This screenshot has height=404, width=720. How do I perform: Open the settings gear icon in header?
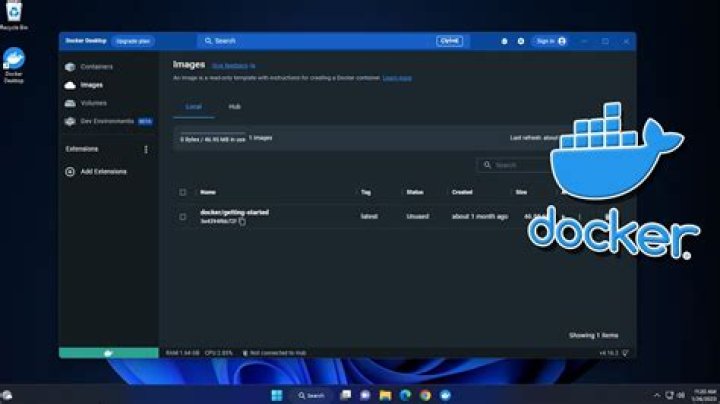(521, 41)
